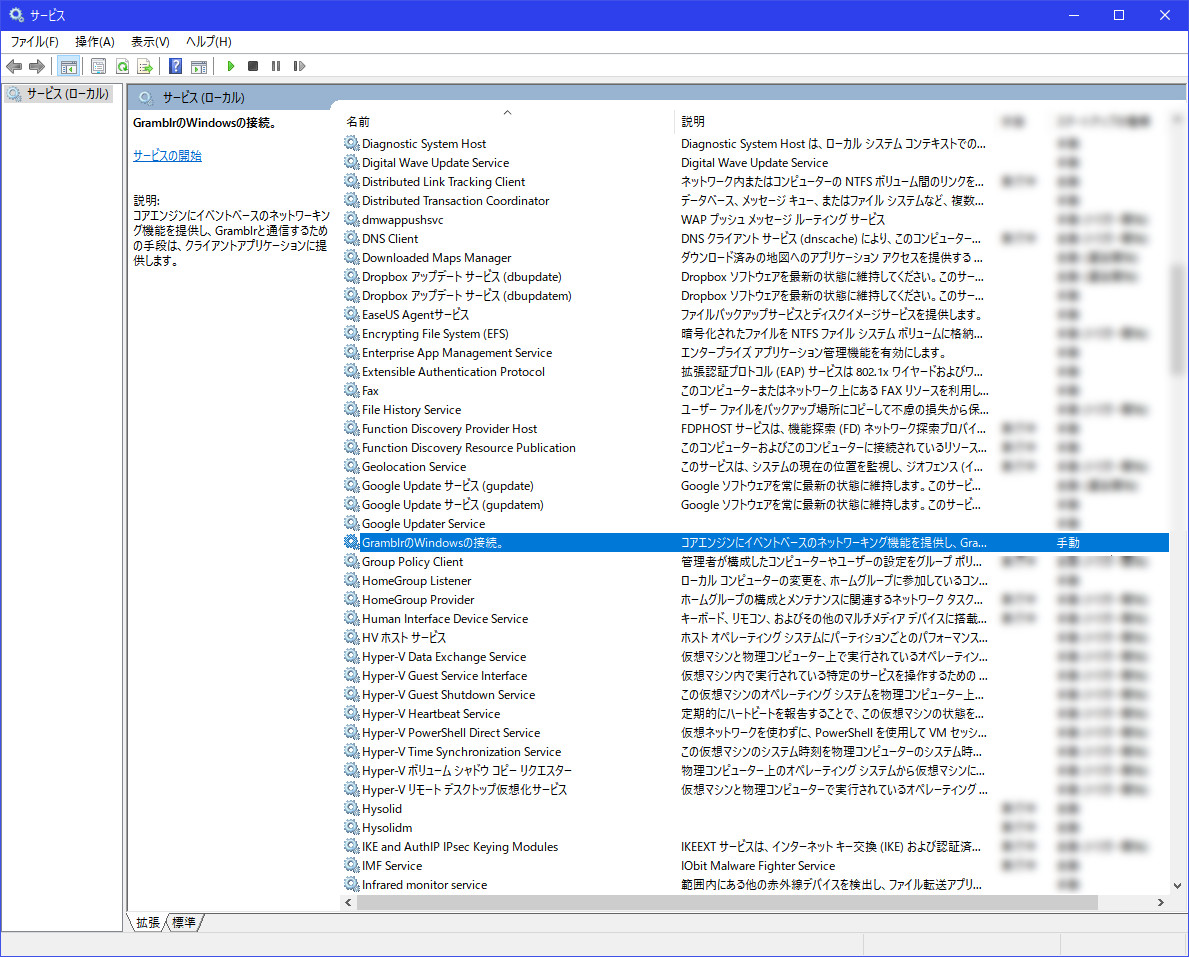Open the 操作(A) menu
The height and width of the screenshot is (957, 1189).
pos(95,42)
